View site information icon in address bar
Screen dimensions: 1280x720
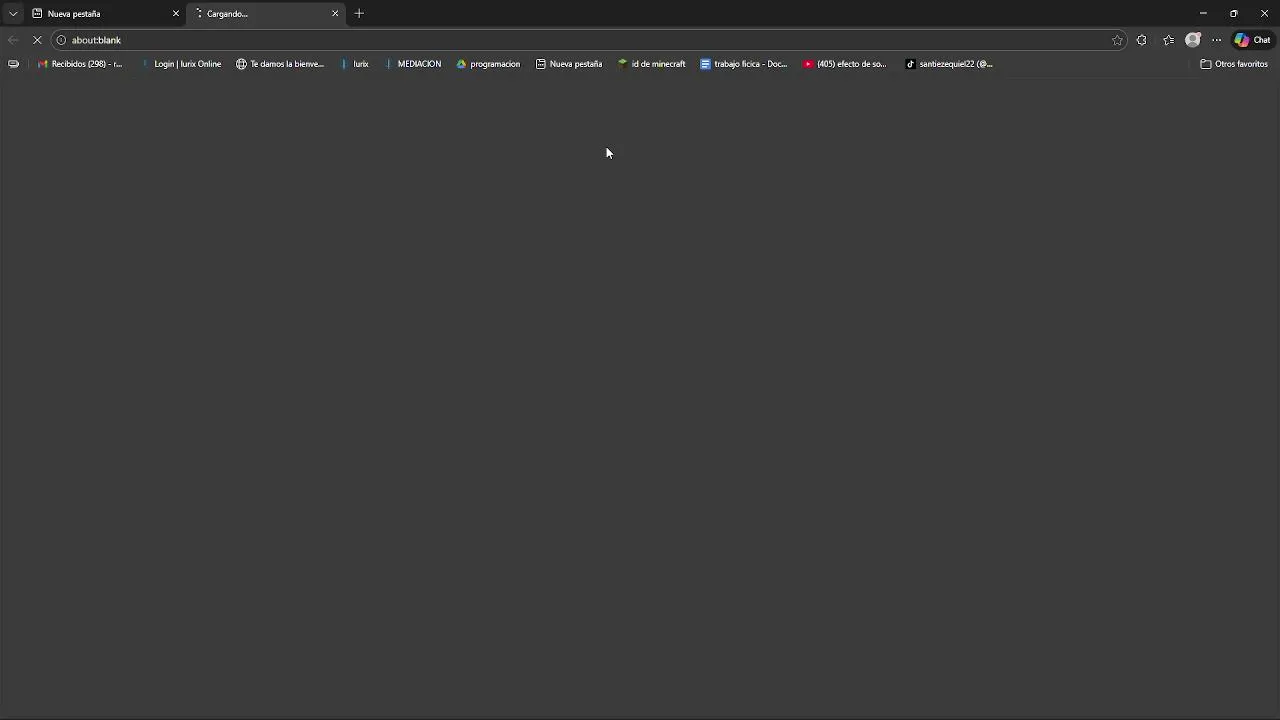click(x=61, y=40)
